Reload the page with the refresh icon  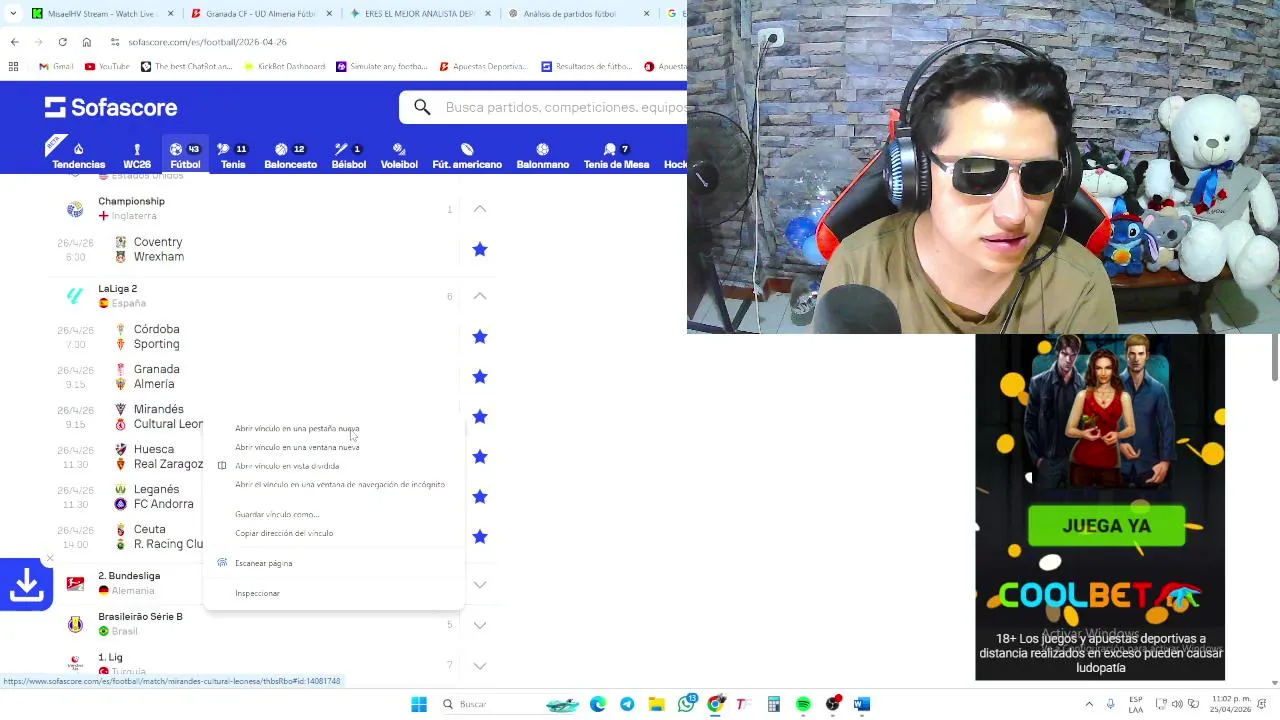pos(62,42)
